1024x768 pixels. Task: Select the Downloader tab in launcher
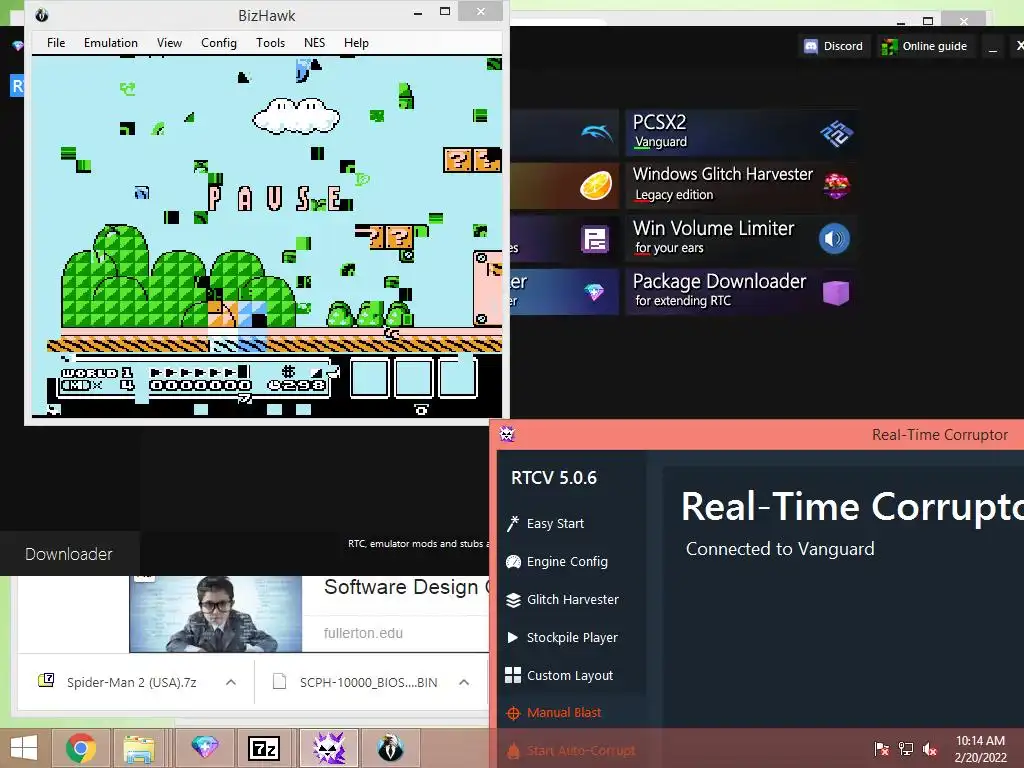tap(69, 554)
